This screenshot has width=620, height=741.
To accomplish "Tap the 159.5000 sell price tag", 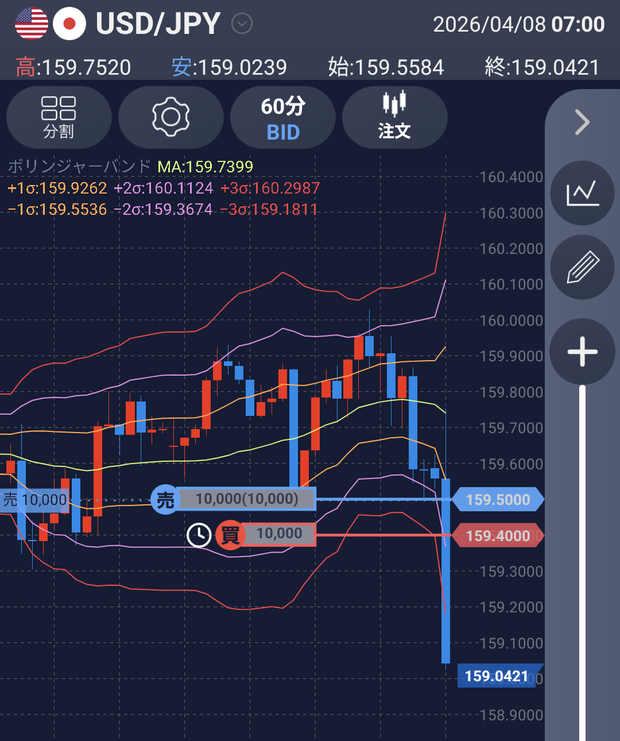I will pos(498,500).
